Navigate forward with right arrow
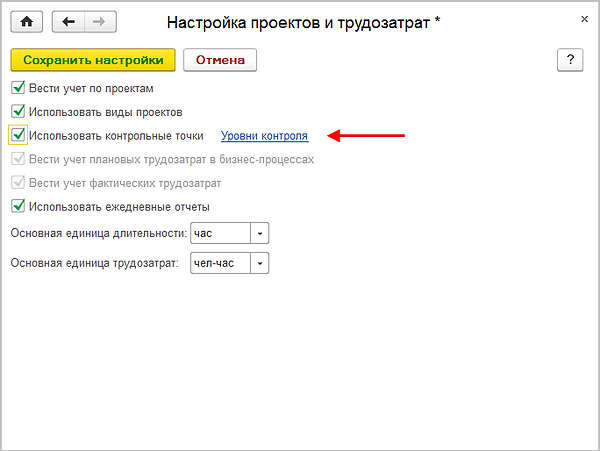Viewport: 600px width, 451px height. (x=100, y=22)
